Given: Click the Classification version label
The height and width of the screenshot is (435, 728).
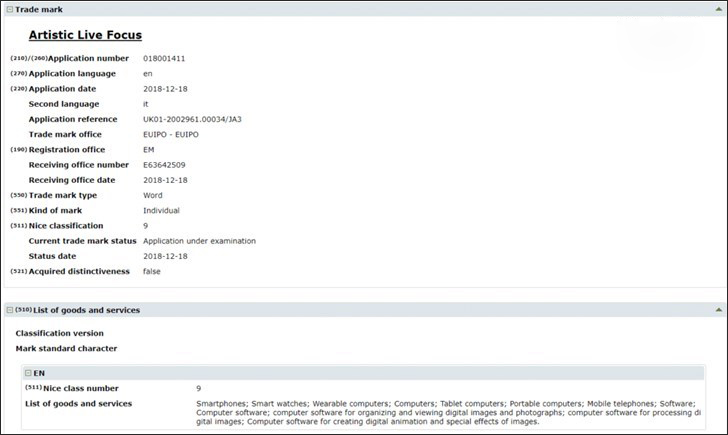Looking at the screenshot, I should coord(59,333).
